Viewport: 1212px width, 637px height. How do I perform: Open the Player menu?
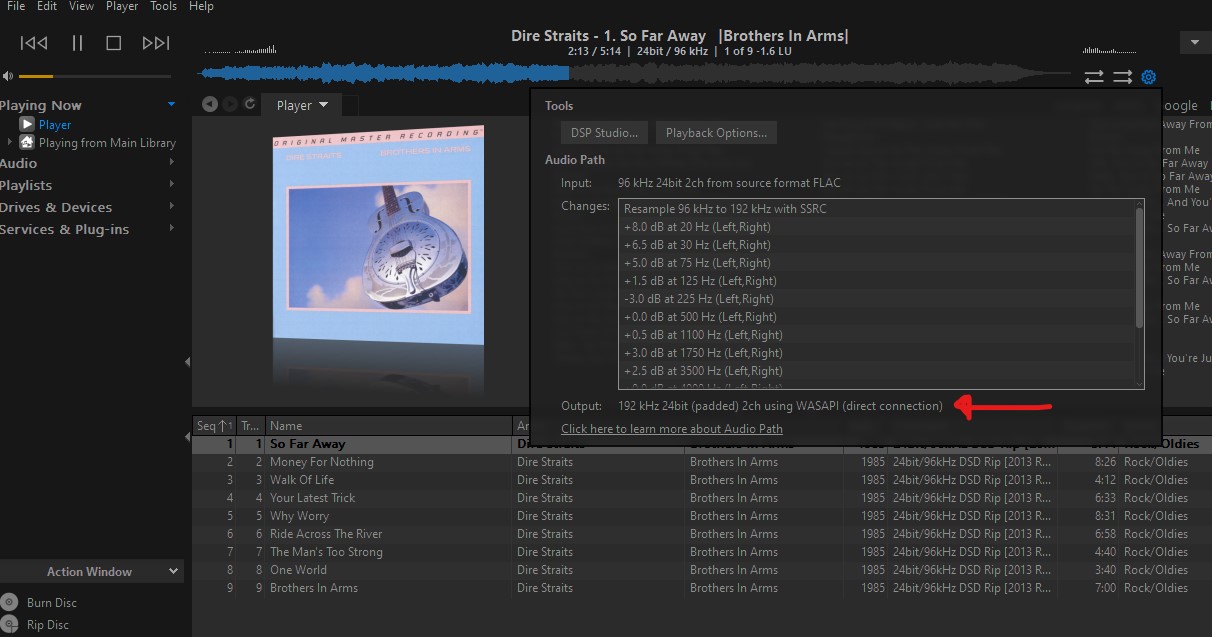pyautogui.click(x=122, y=6)
